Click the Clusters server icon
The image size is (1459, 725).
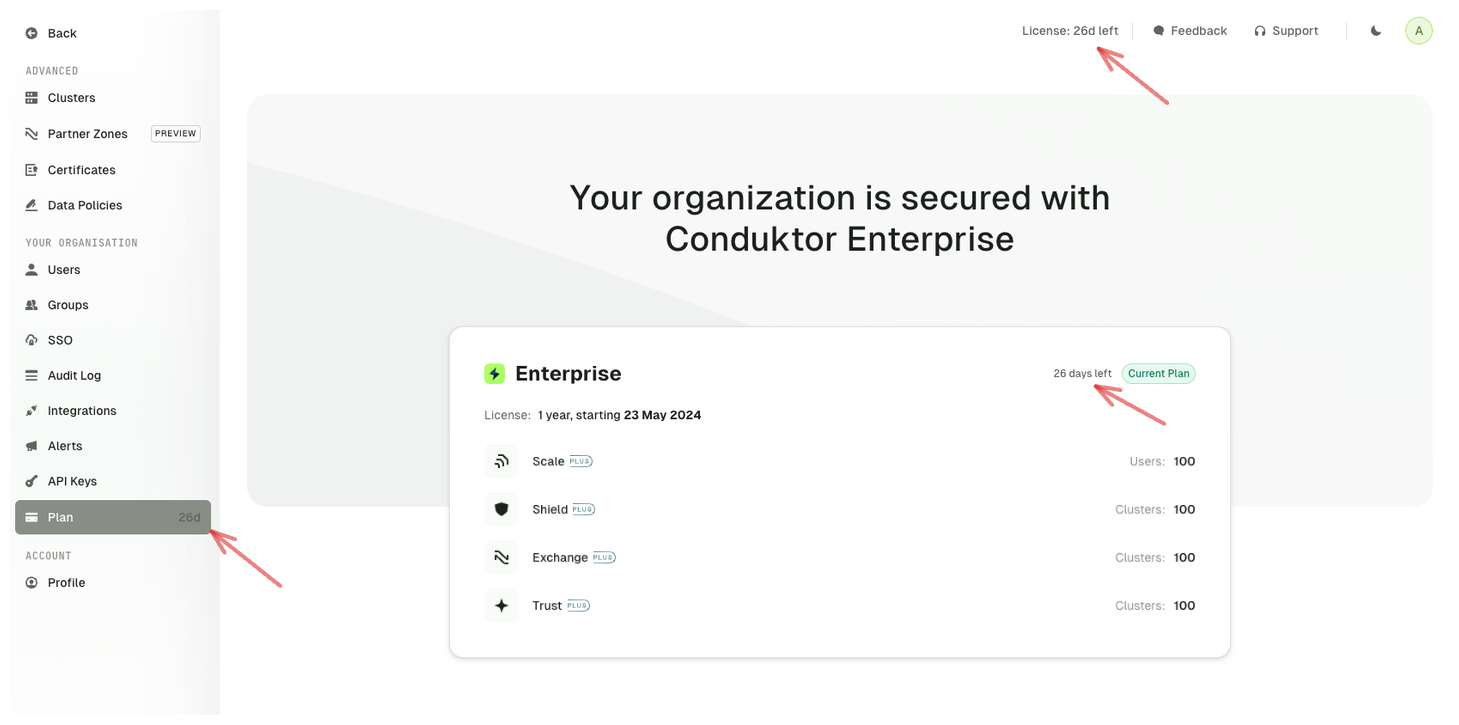32,98
